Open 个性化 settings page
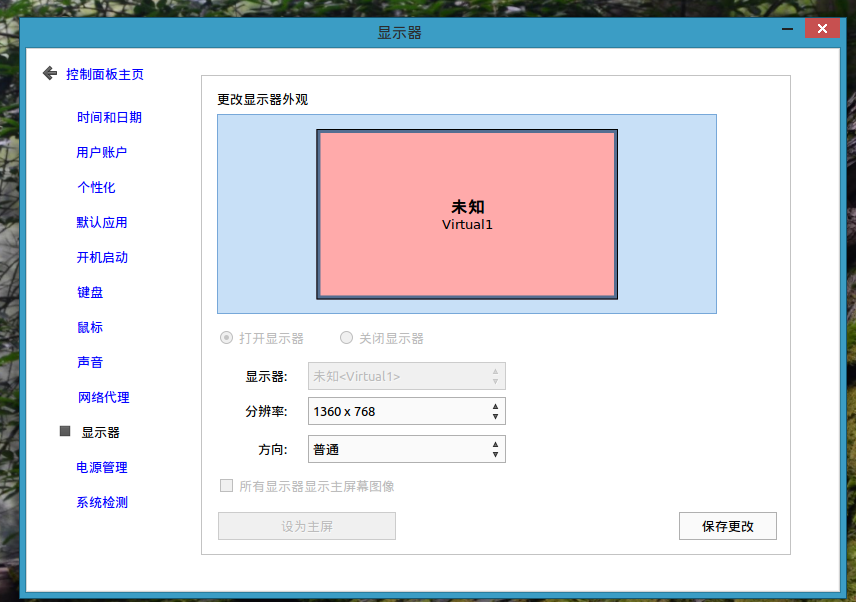Image resolution: width=856 pixels, height=602 pixels. (x=96, y=187)
